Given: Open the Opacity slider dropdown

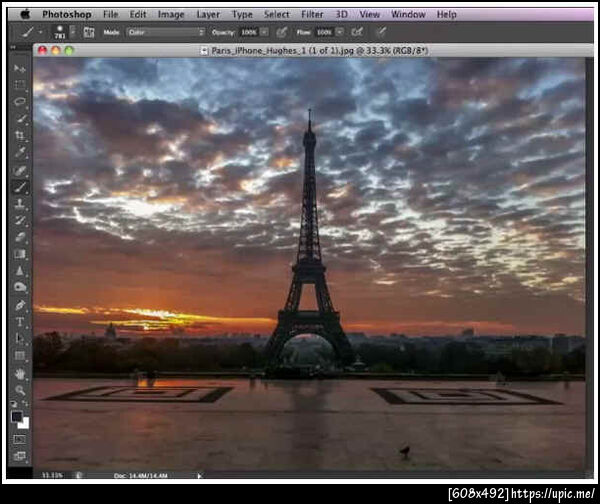Looking at the screenshot, I should click(265, 32).
